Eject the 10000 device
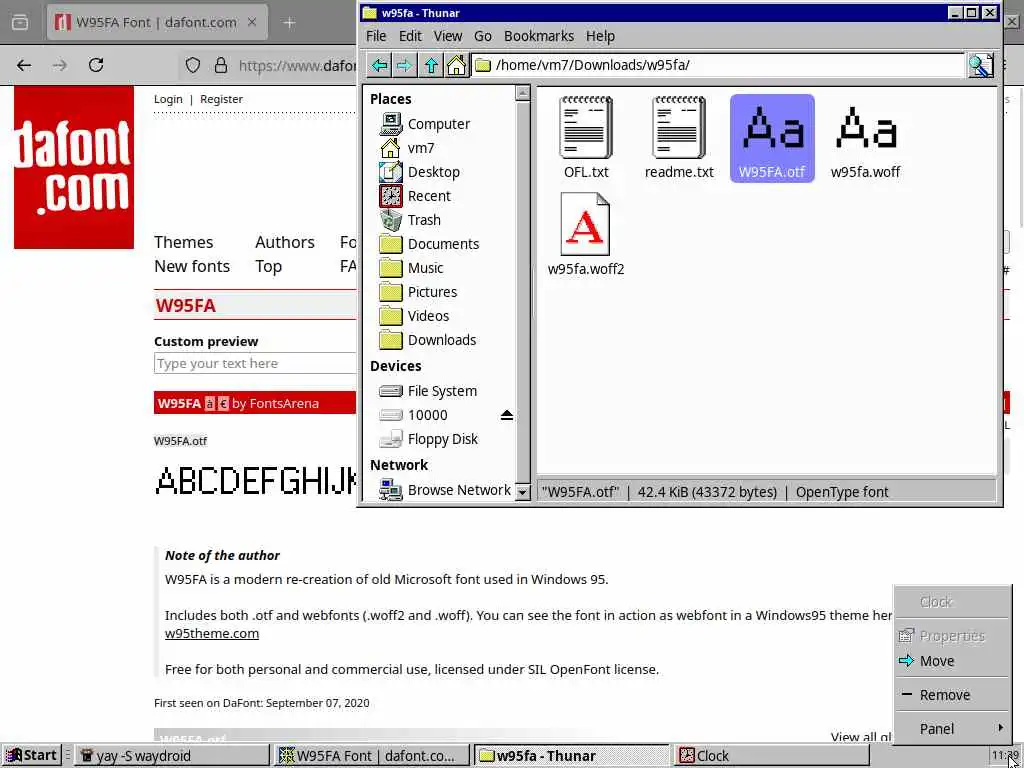1024x768 pixels. pos(506,415)
